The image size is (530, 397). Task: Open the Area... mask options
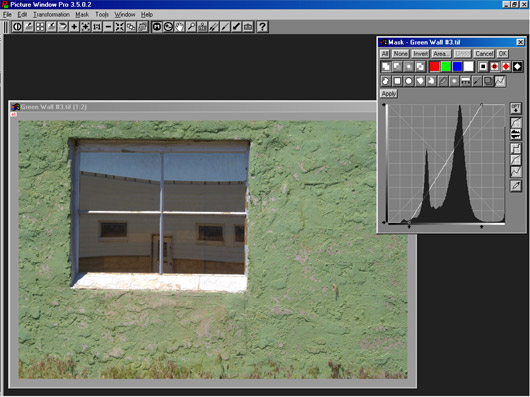tap(441, 54)
